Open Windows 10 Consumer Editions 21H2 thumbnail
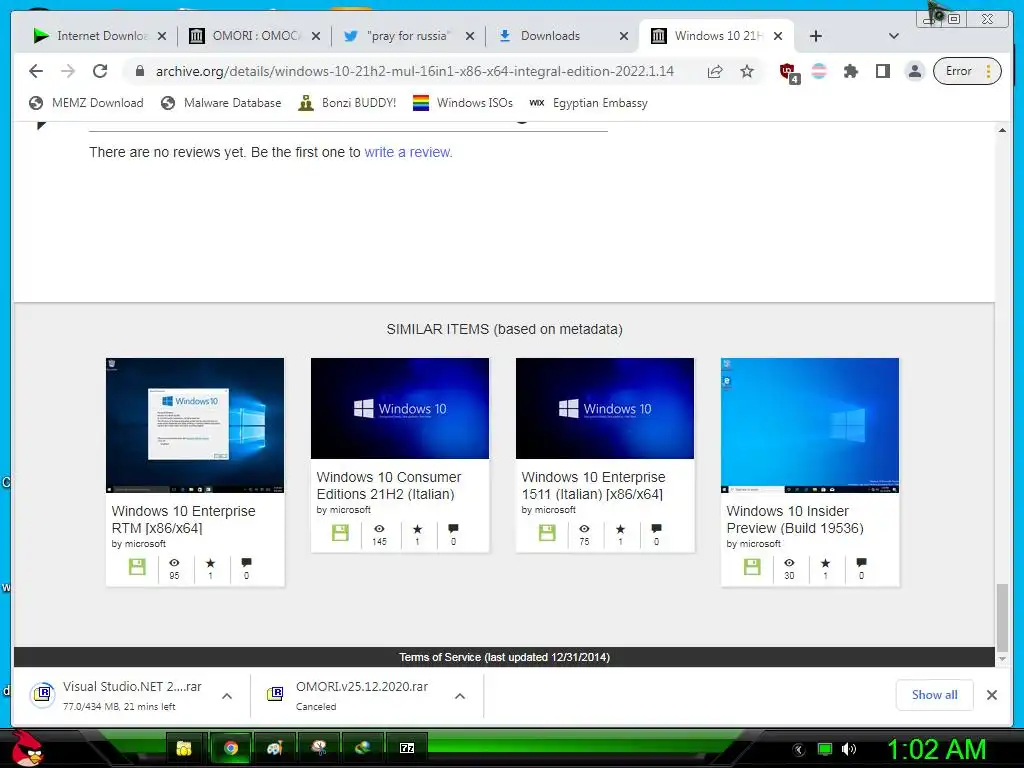 400,408
